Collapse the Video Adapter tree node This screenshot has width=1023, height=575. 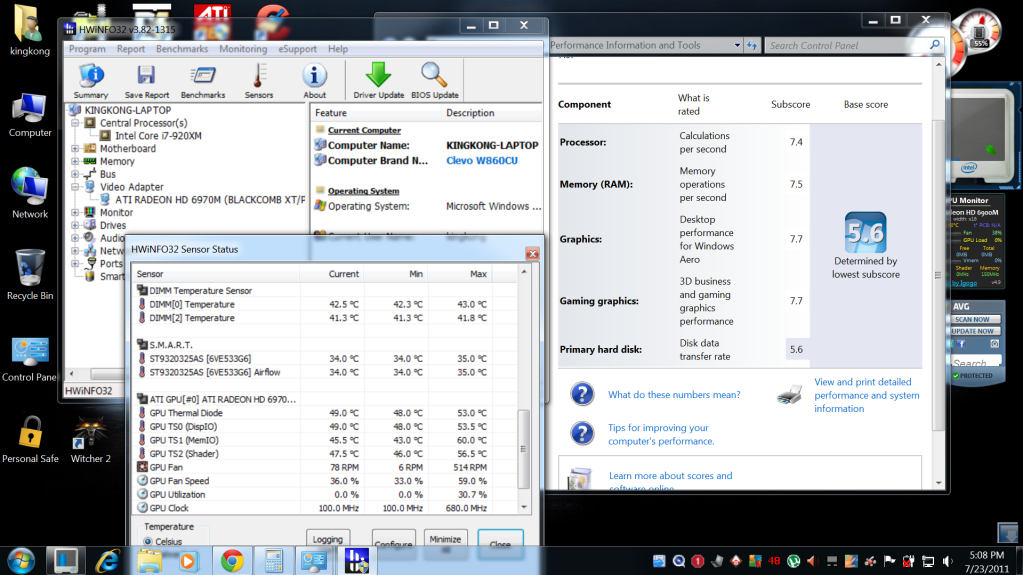point(76,187)
